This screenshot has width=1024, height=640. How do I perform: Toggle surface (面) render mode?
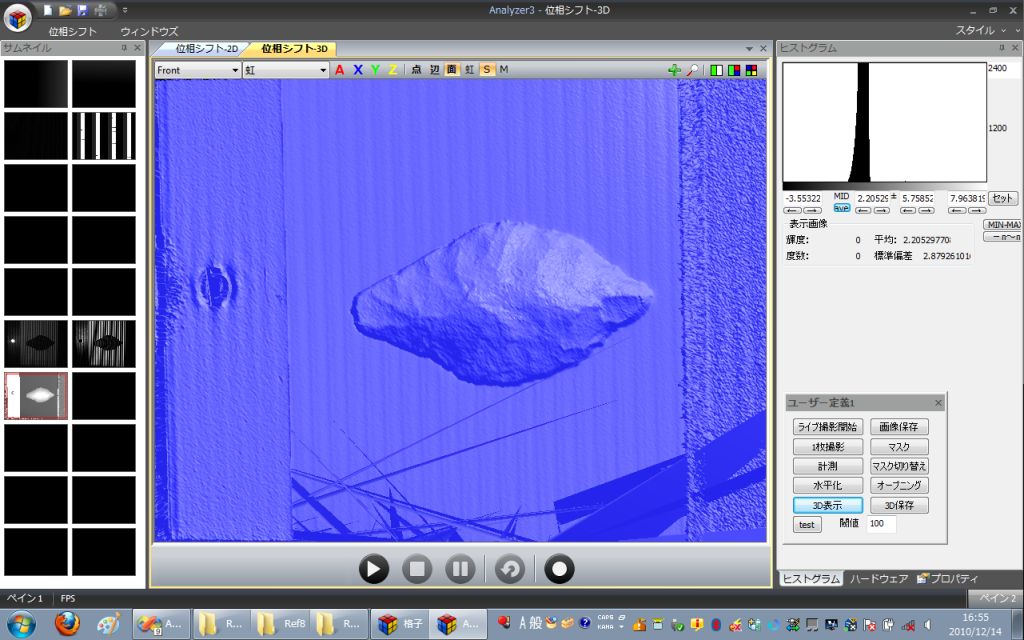(452, 70)
